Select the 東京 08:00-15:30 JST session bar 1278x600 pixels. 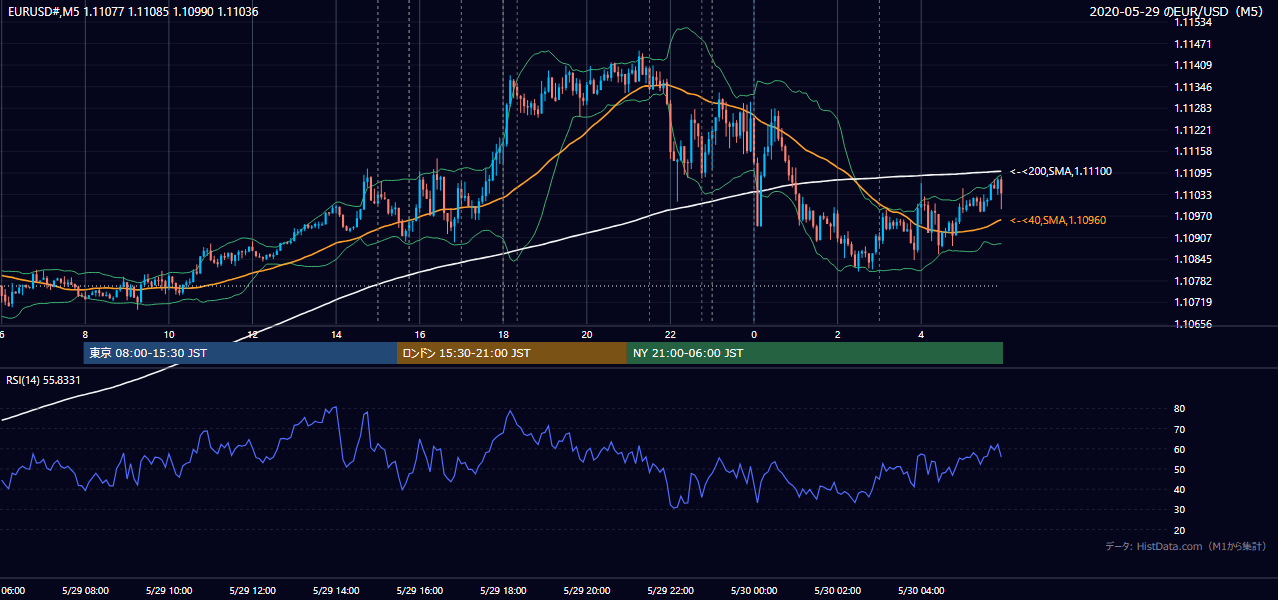pos(240,353)
